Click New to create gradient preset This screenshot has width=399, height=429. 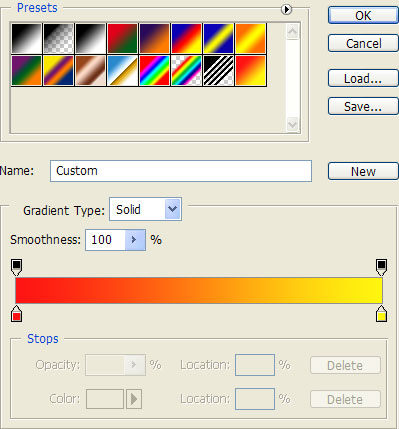click(x=363, y=171)
